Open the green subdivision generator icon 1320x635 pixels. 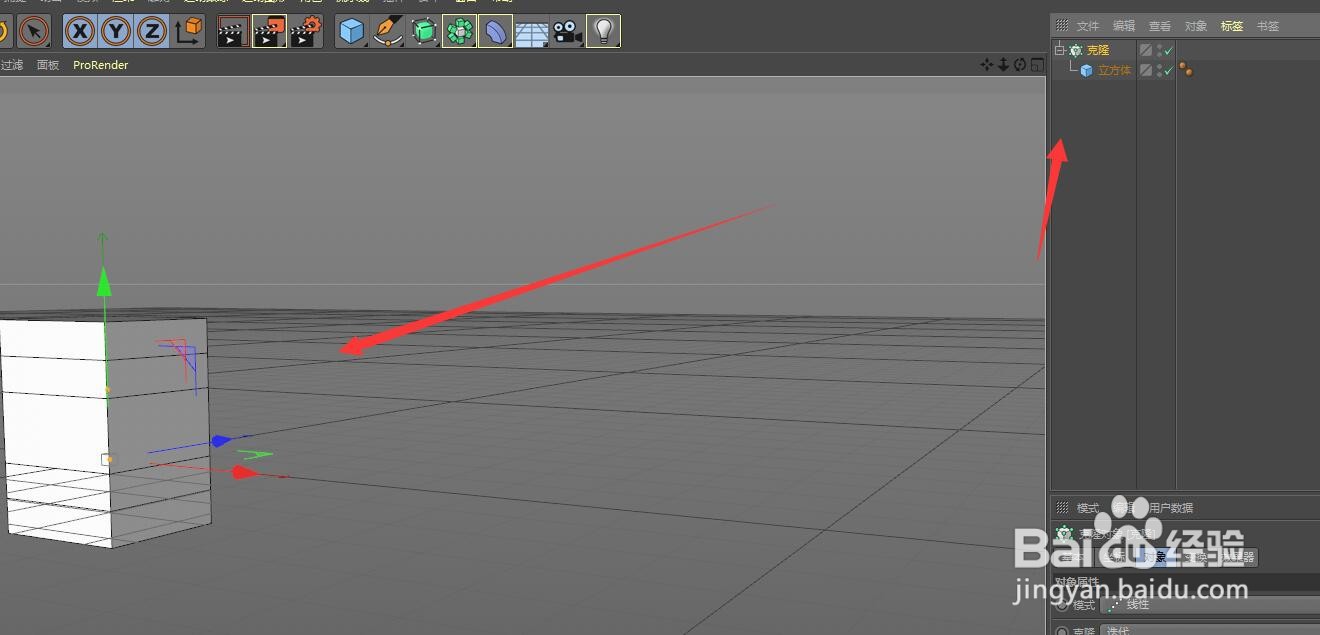pyautogui.click(x=424, y=32)
